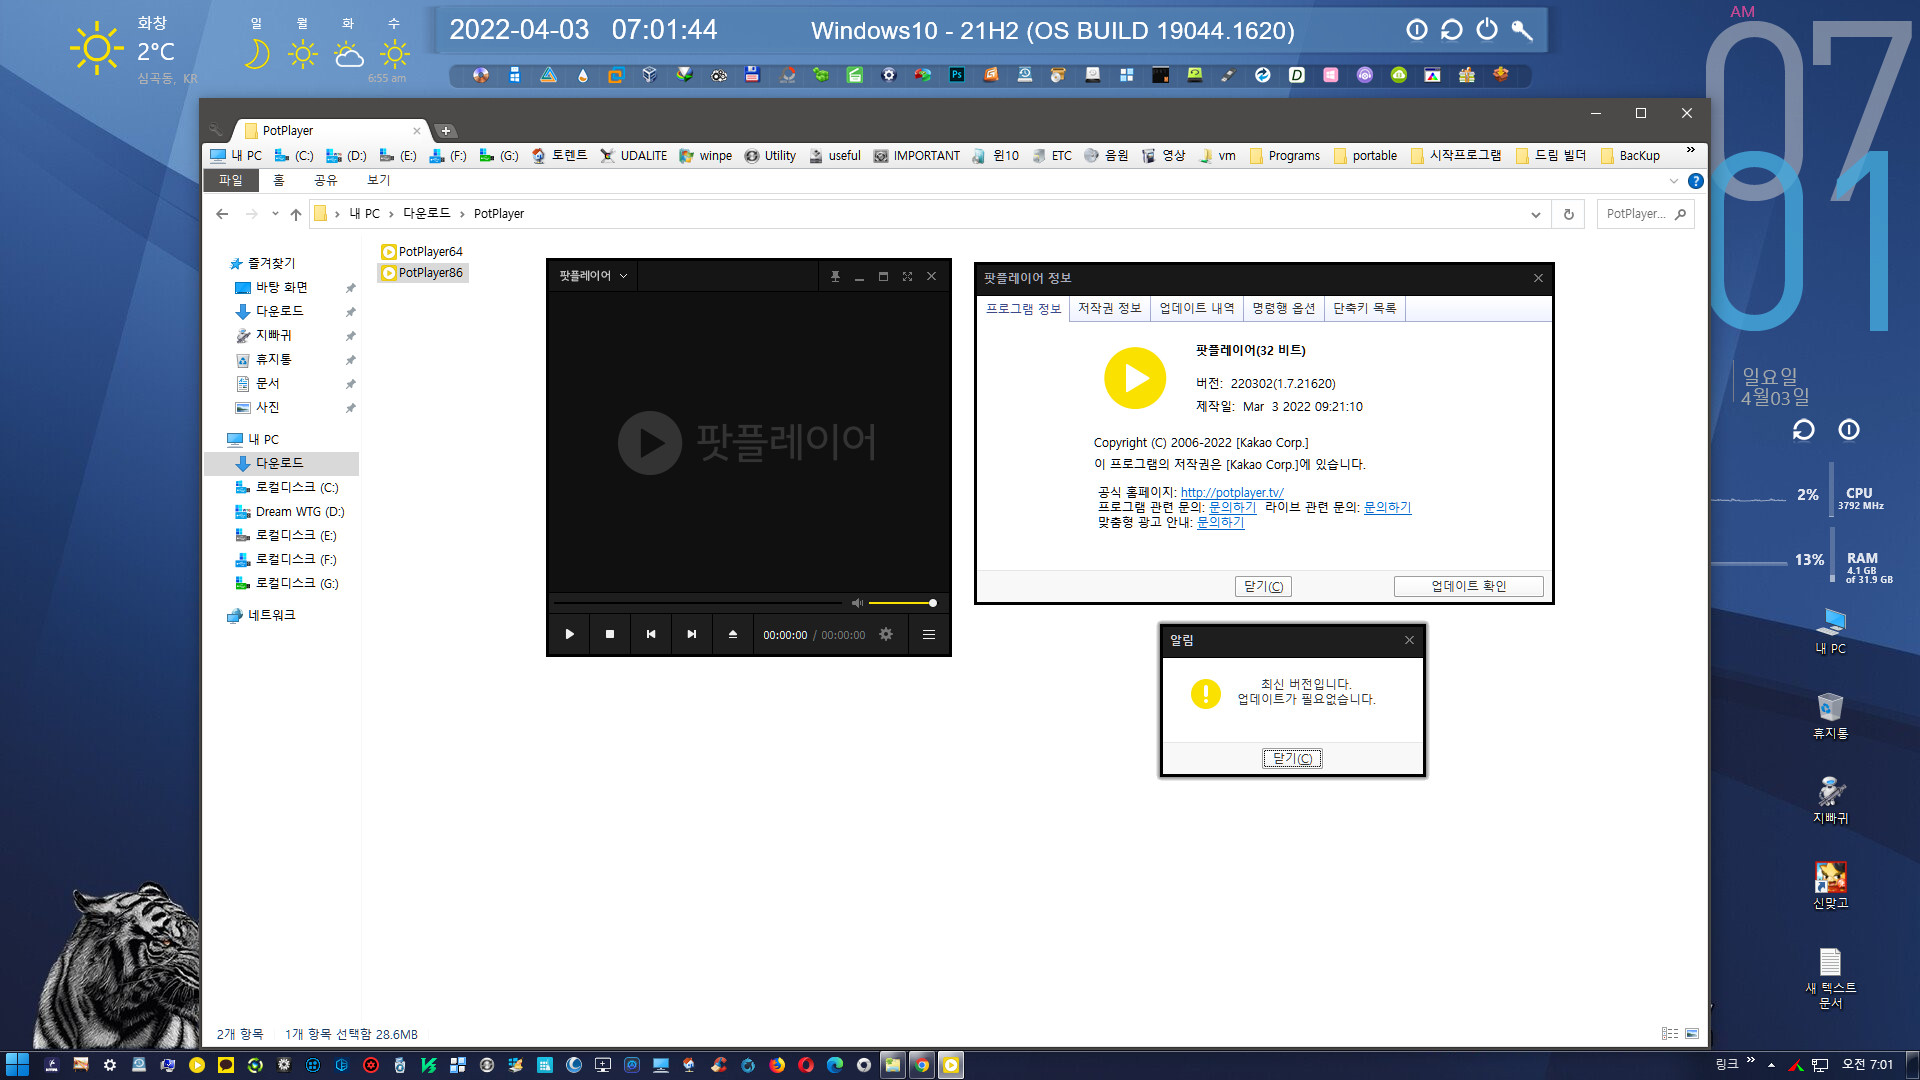Open PotPlayer preferences gear icon
1920x1080 pixels.
point(886,634)
